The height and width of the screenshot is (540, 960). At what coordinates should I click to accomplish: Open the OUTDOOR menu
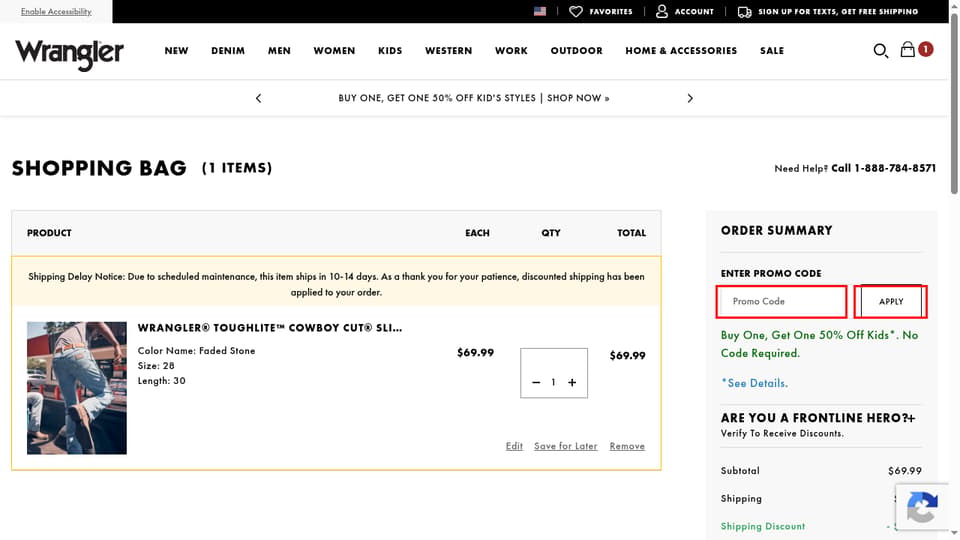(x=576, y=51)
